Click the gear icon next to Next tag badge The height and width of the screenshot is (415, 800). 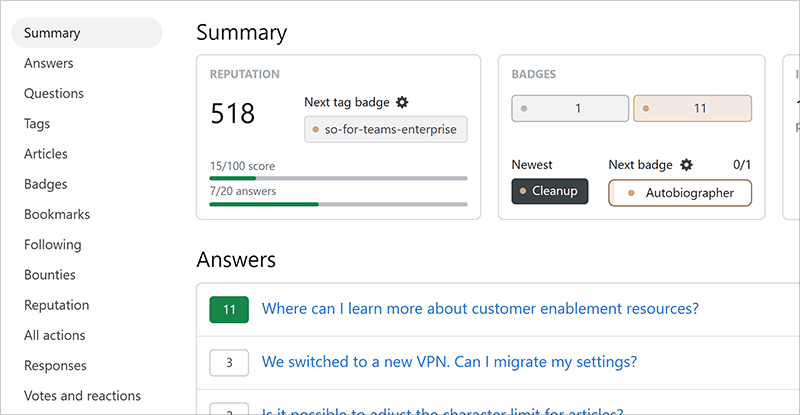click(x=402, y=102)
